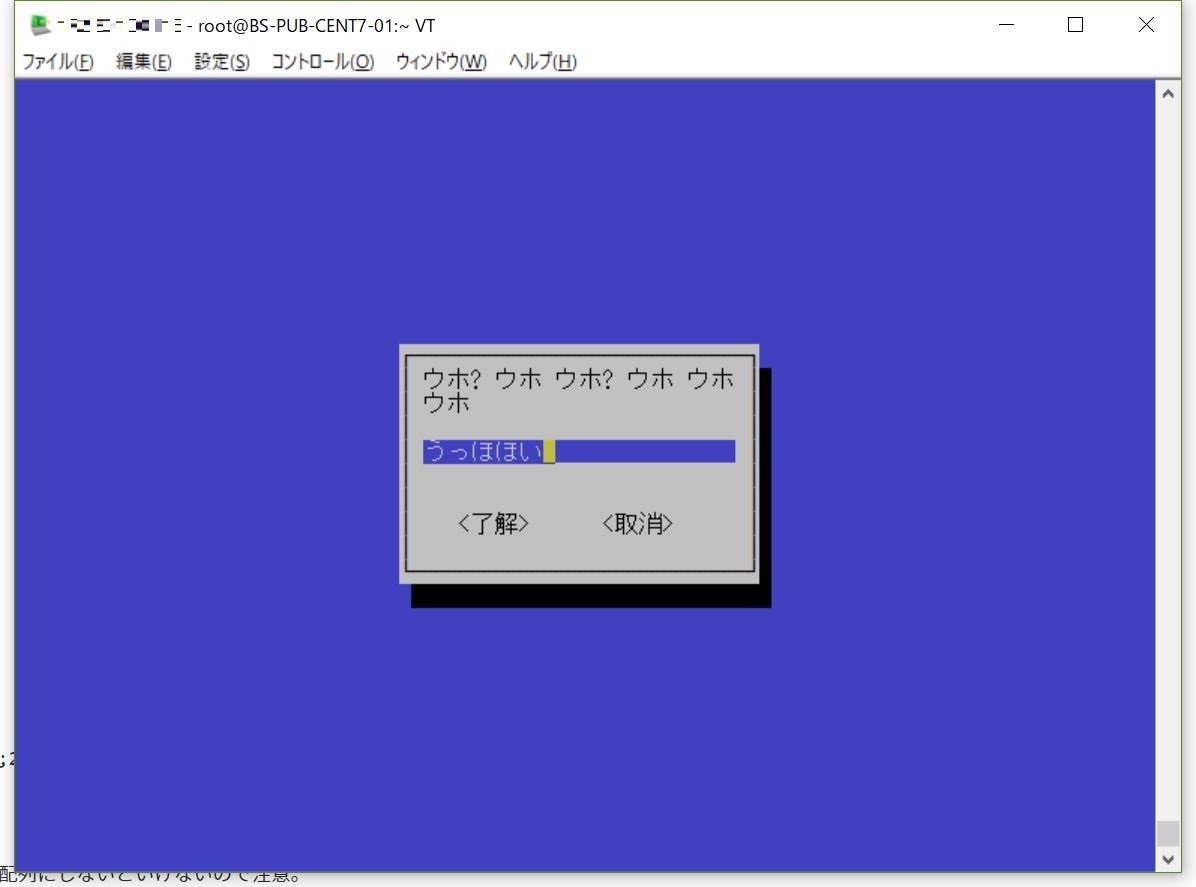The height and width of the screenshot is (887, 1196).
Task: Open the ヘルプ(H) menu
Action: [x=542, y=62]
